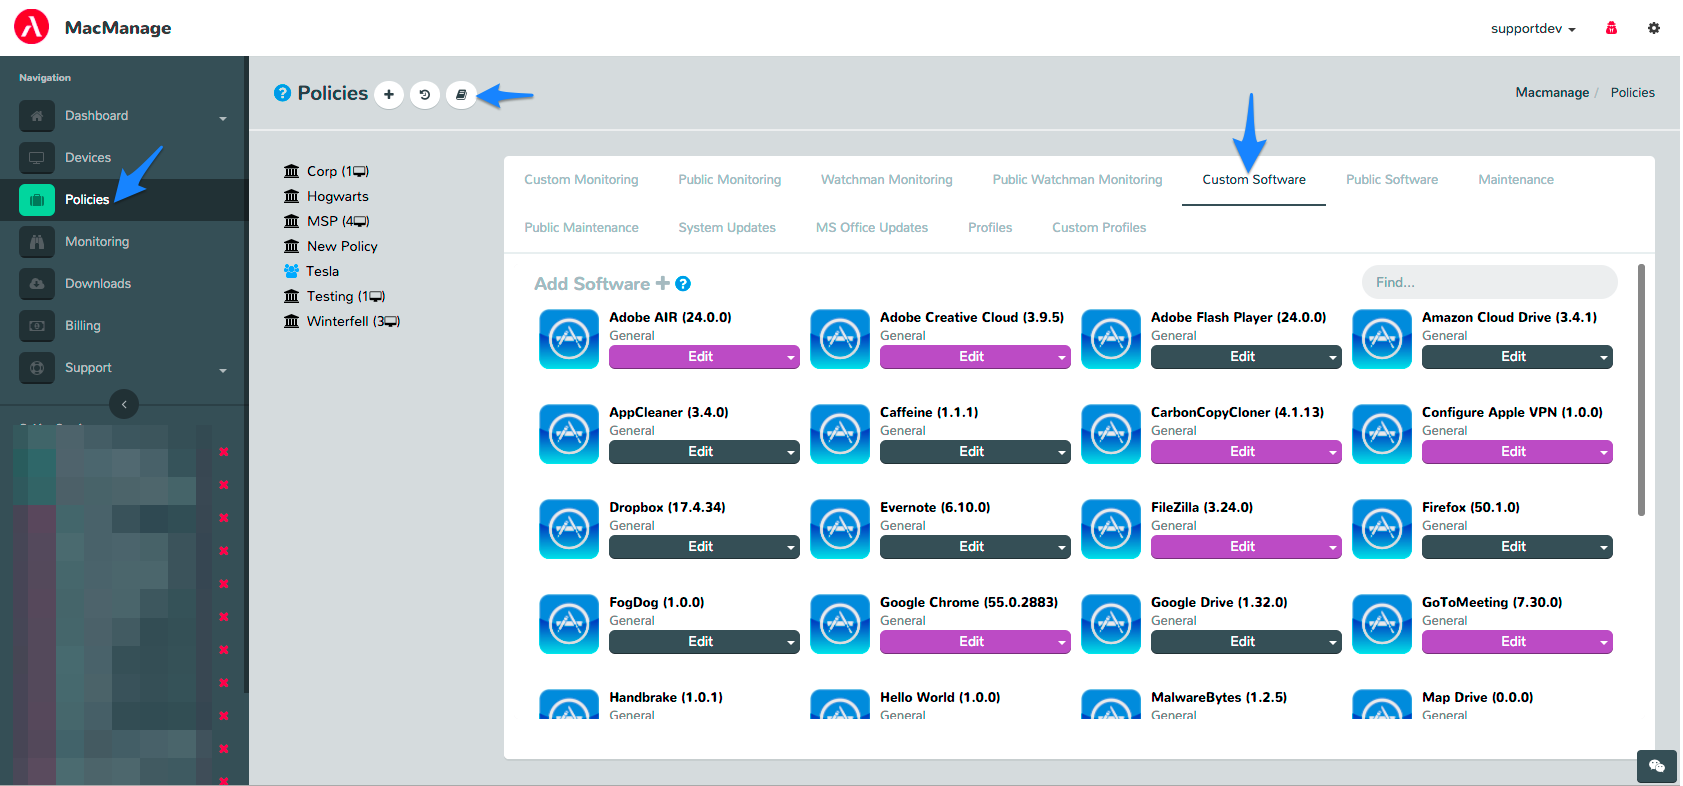Switch to the Public Software tab
The height and width of the screenshot is (786, 1683).
1391,180
